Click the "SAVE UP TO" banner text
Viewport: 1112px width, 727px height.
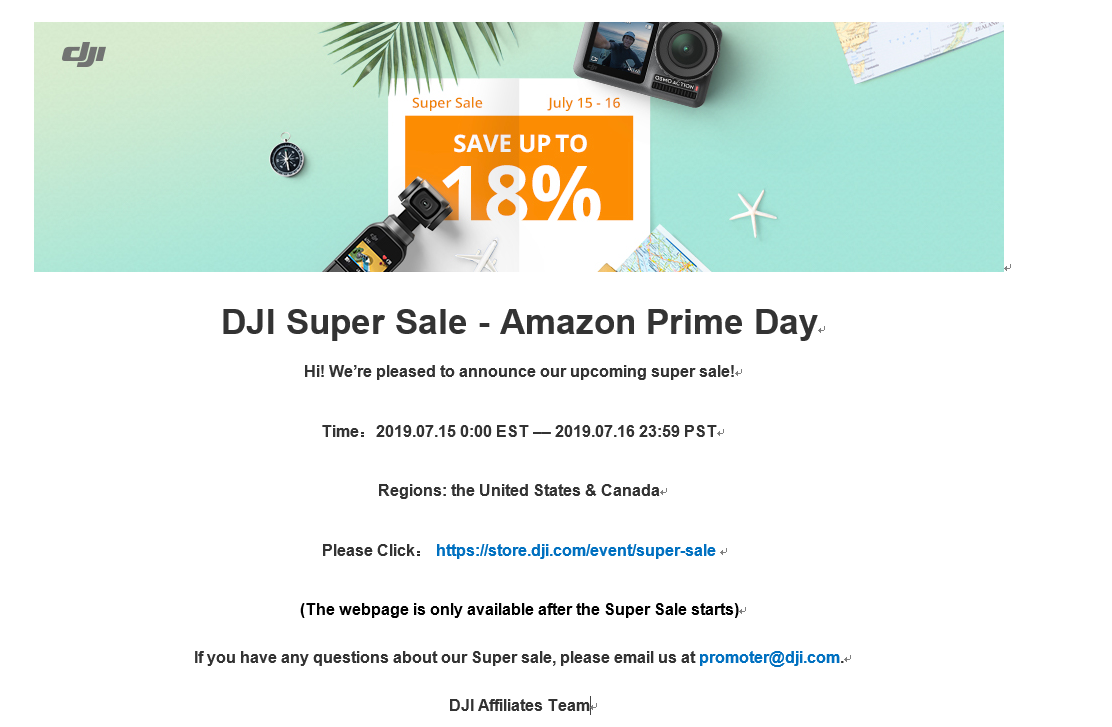(x=520, y=144)
